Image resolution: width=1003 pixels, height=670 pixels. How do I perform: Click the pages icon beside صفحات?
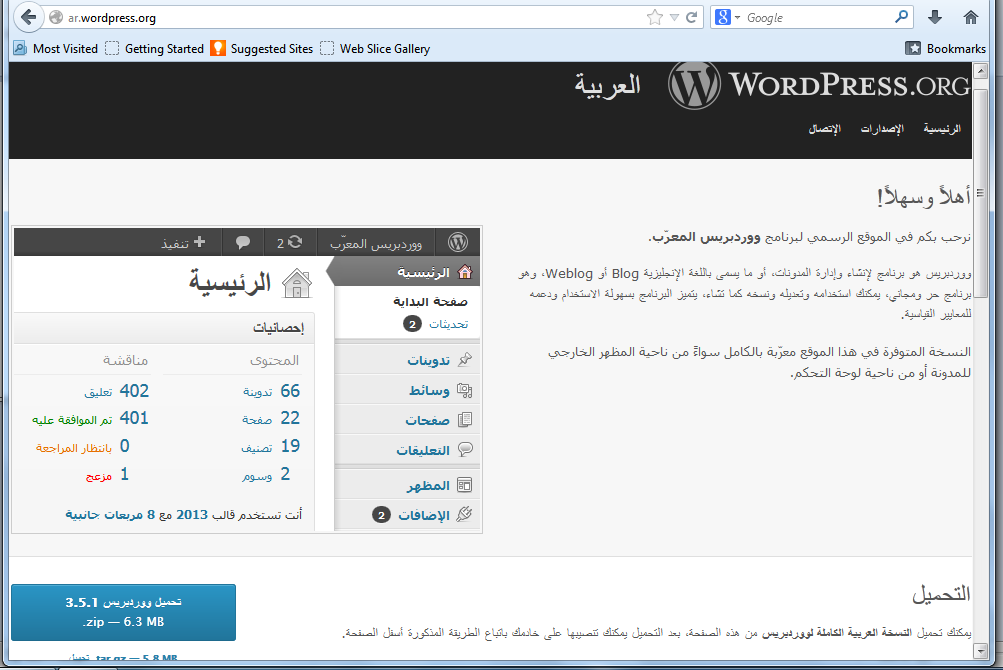(x=465, y=420)
